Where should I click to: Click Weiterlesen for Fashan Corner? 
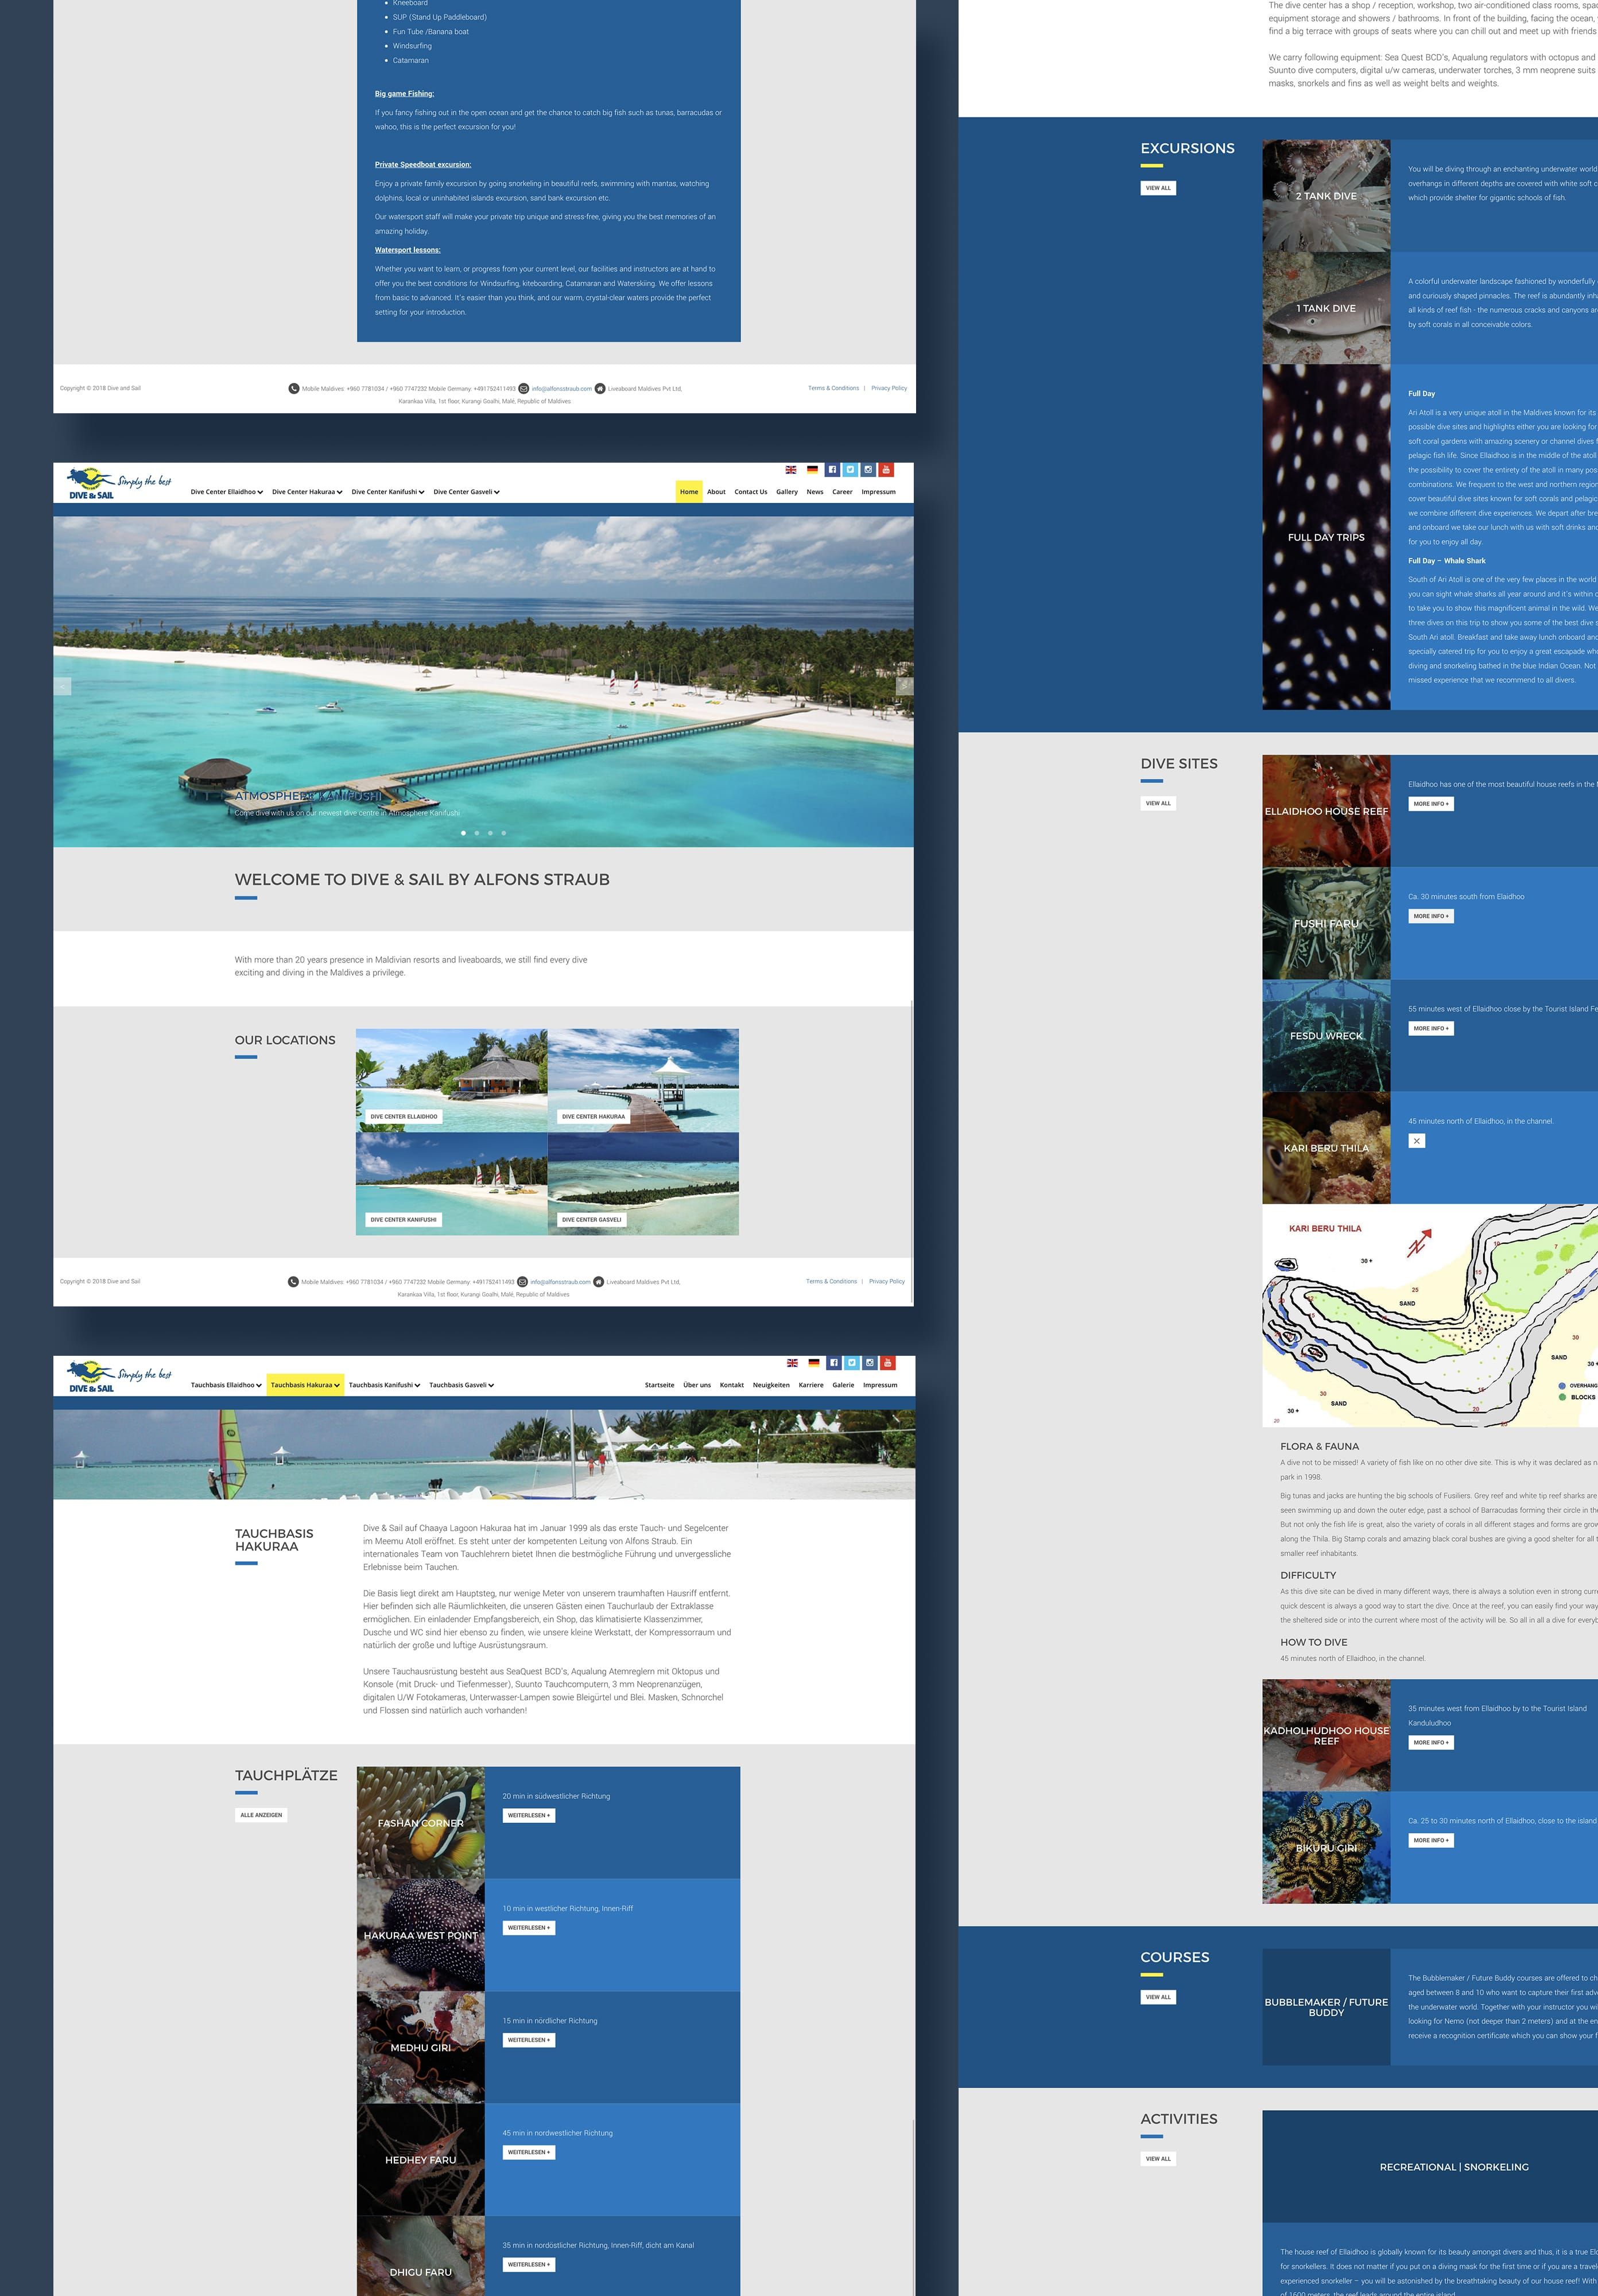point(528,1815)
